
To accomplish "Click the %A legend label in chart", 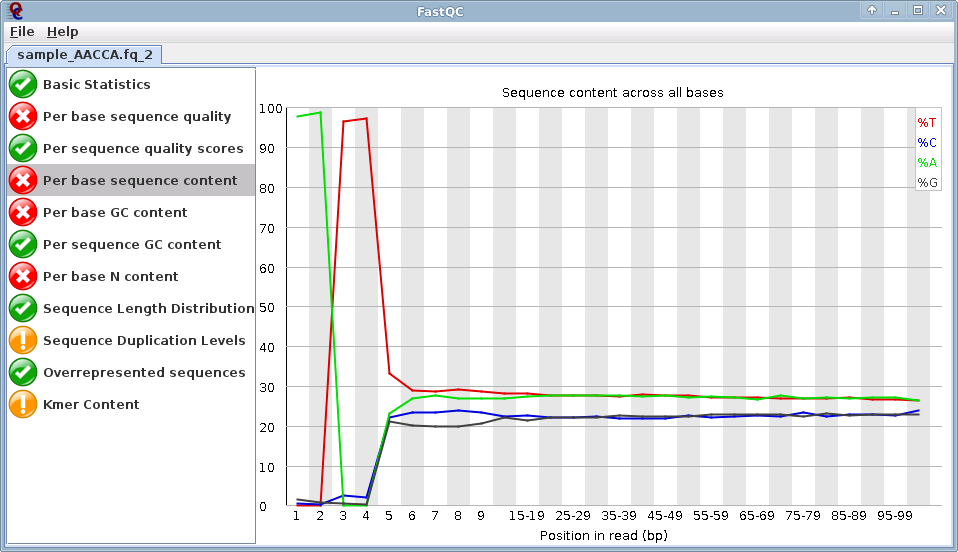I will (927, 162).
